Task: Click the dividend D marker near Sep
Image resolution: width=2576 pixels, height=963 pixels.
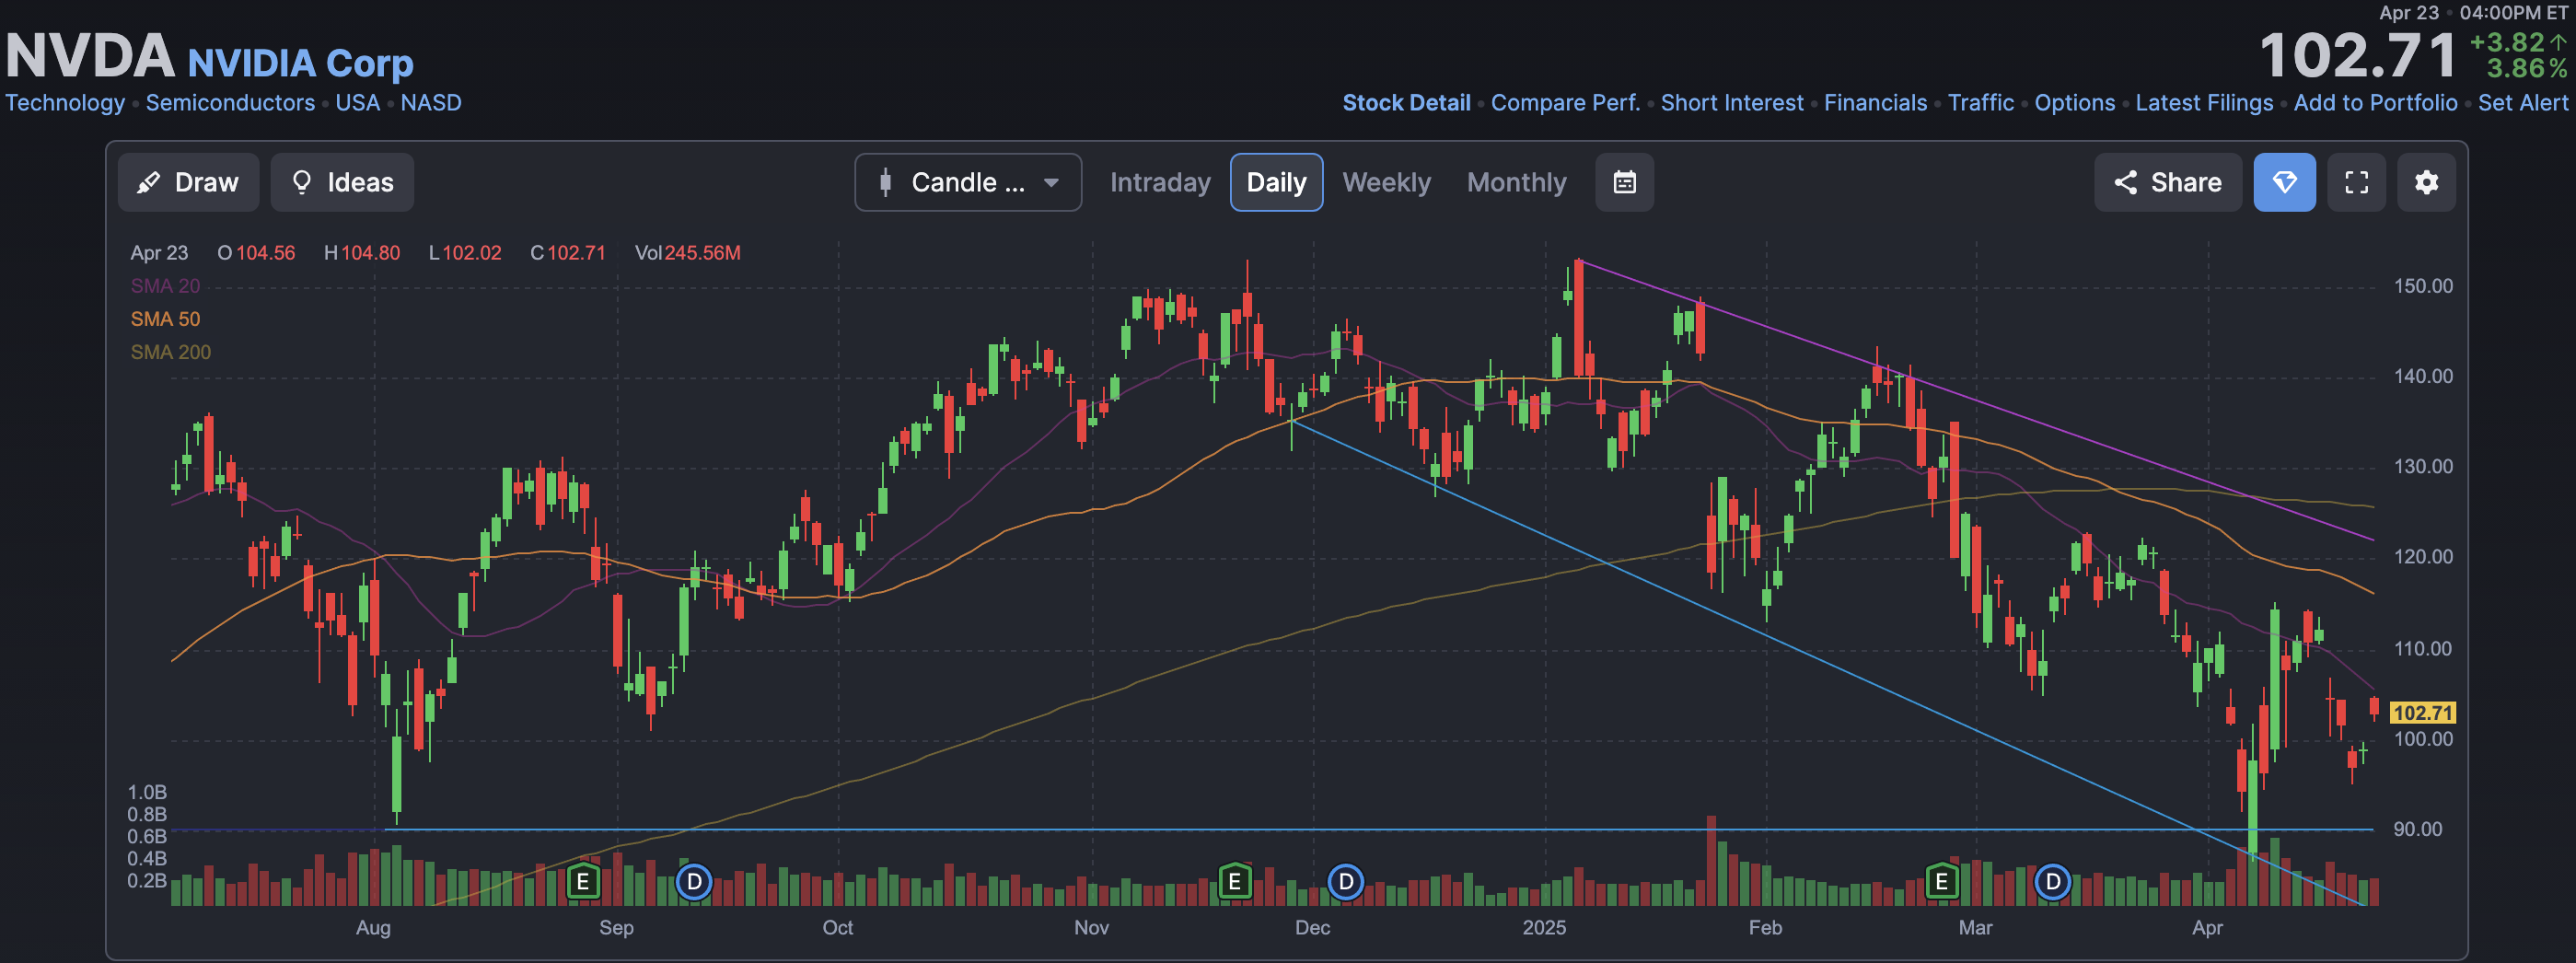Action: pyautogui.click(x=694, y=882)
